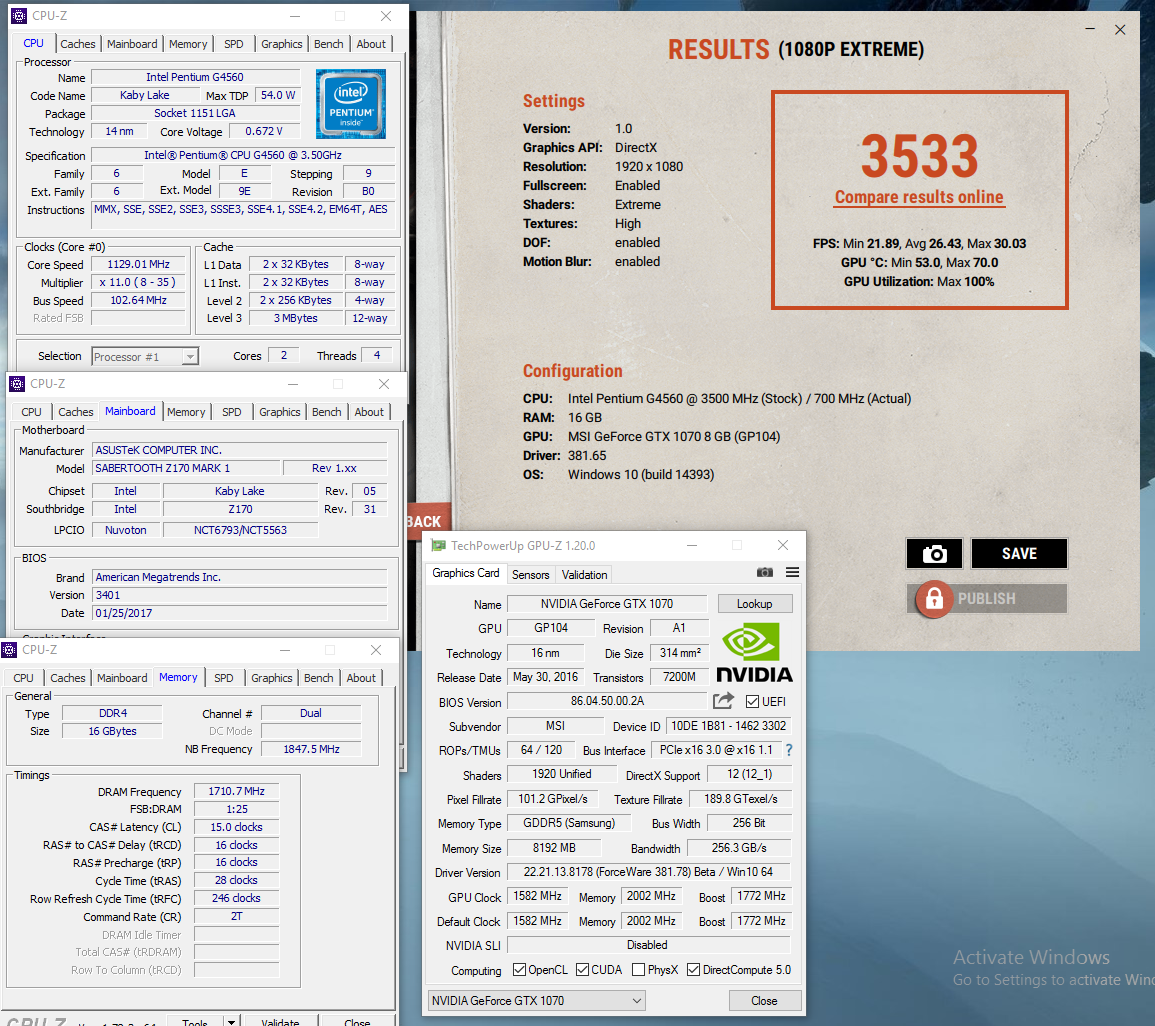Click the GPU Name field NVIDIA GeForce GTX 1070
Viewport: 1155px width, 1026px height.
tap(607, 604)
